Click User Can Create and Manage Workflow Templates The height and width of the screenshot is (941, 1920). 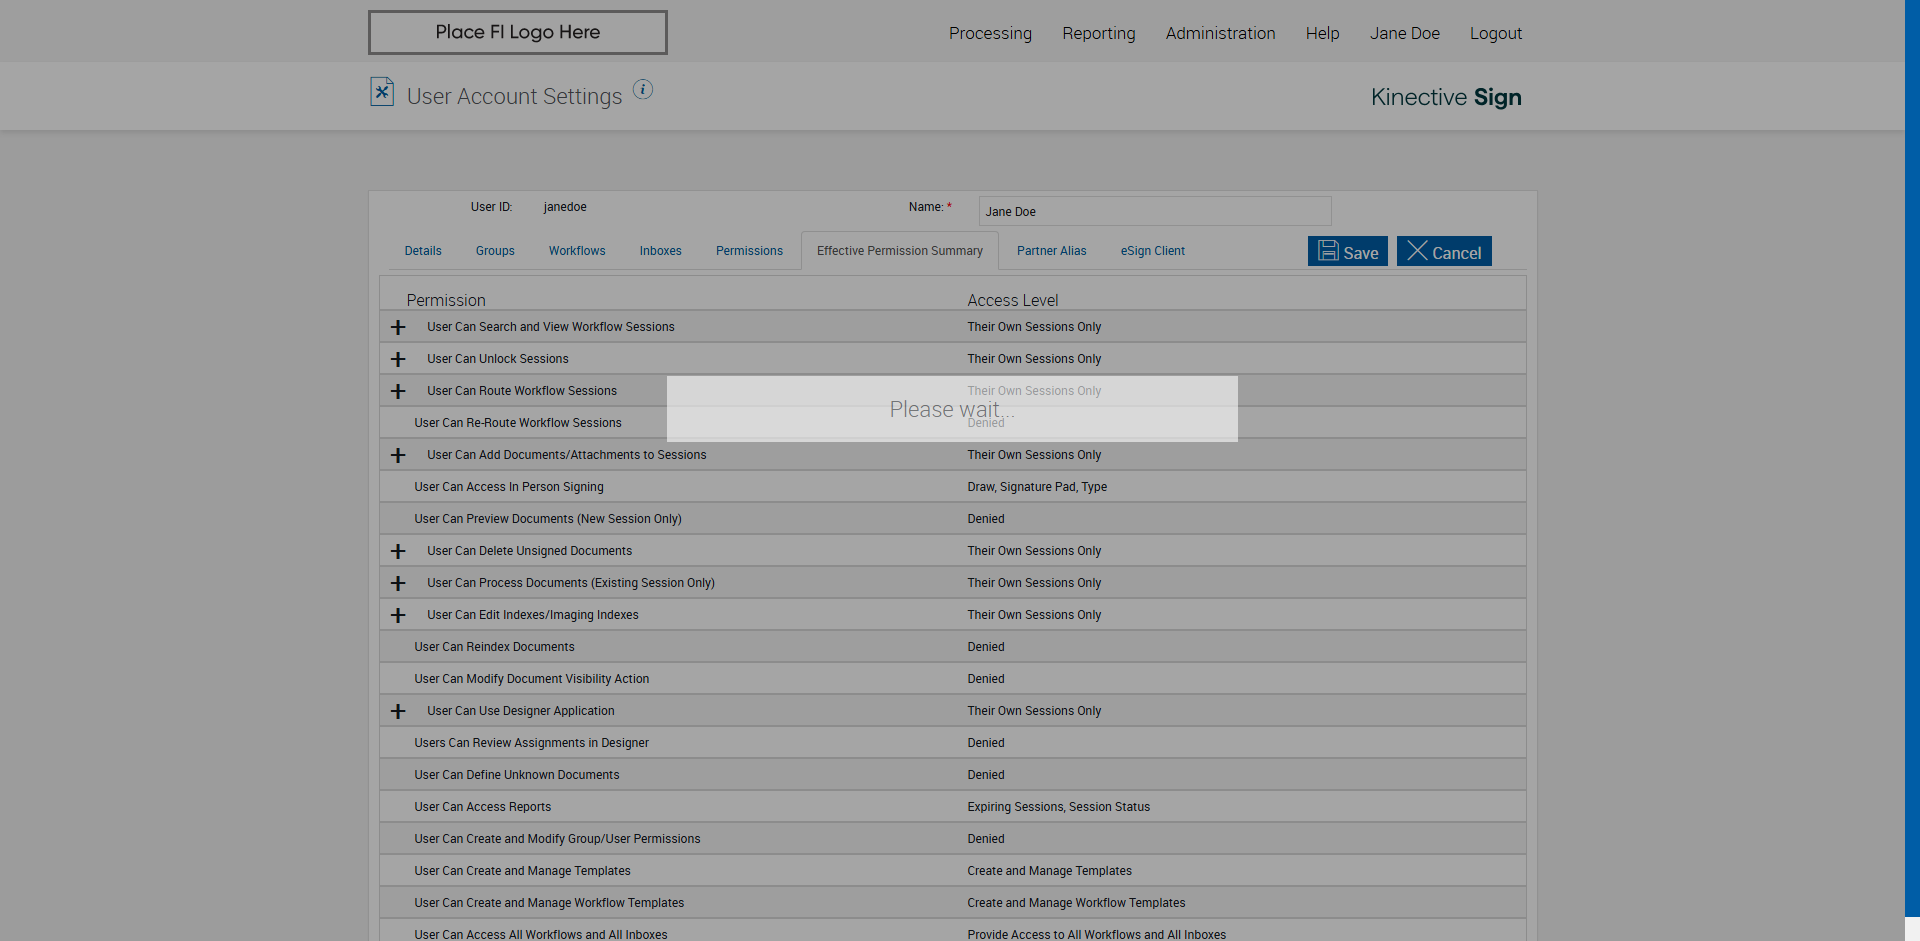click(549, 903)
